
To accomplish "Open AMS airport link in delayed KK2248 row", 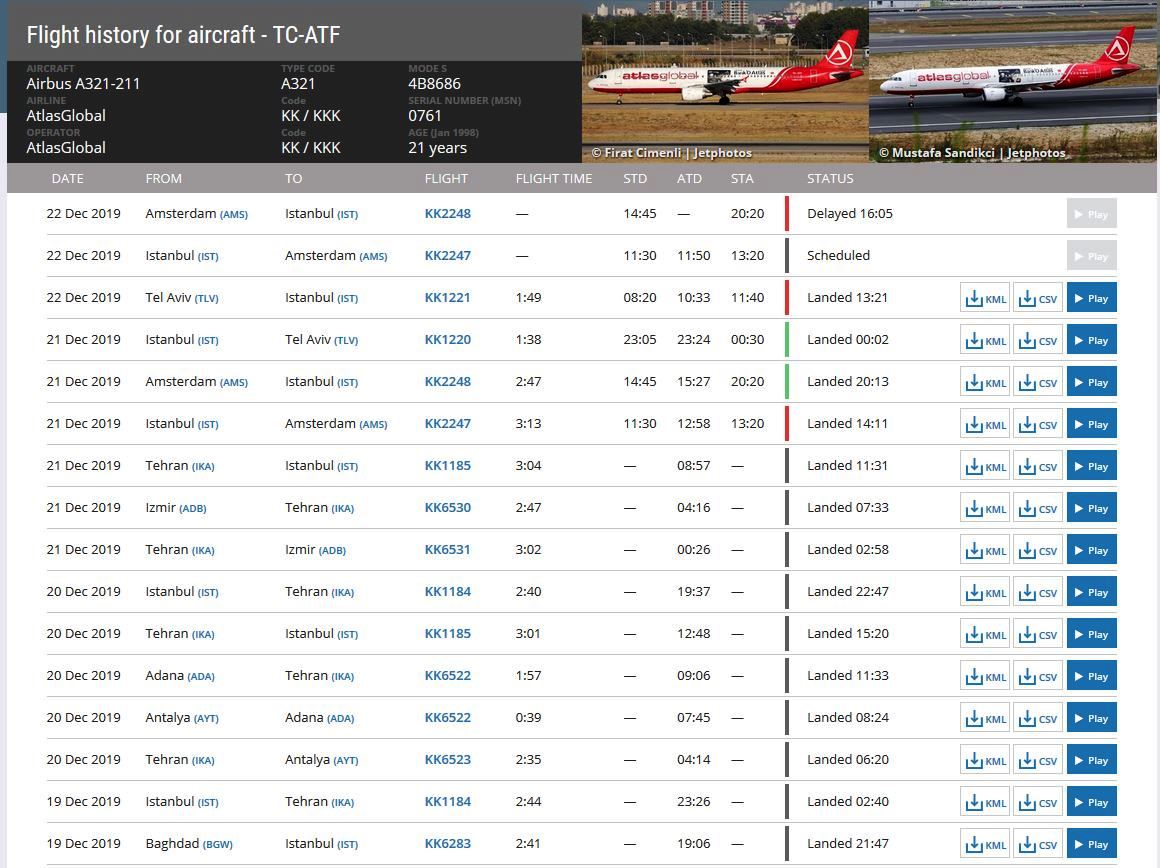I will [x=234, y=215].
